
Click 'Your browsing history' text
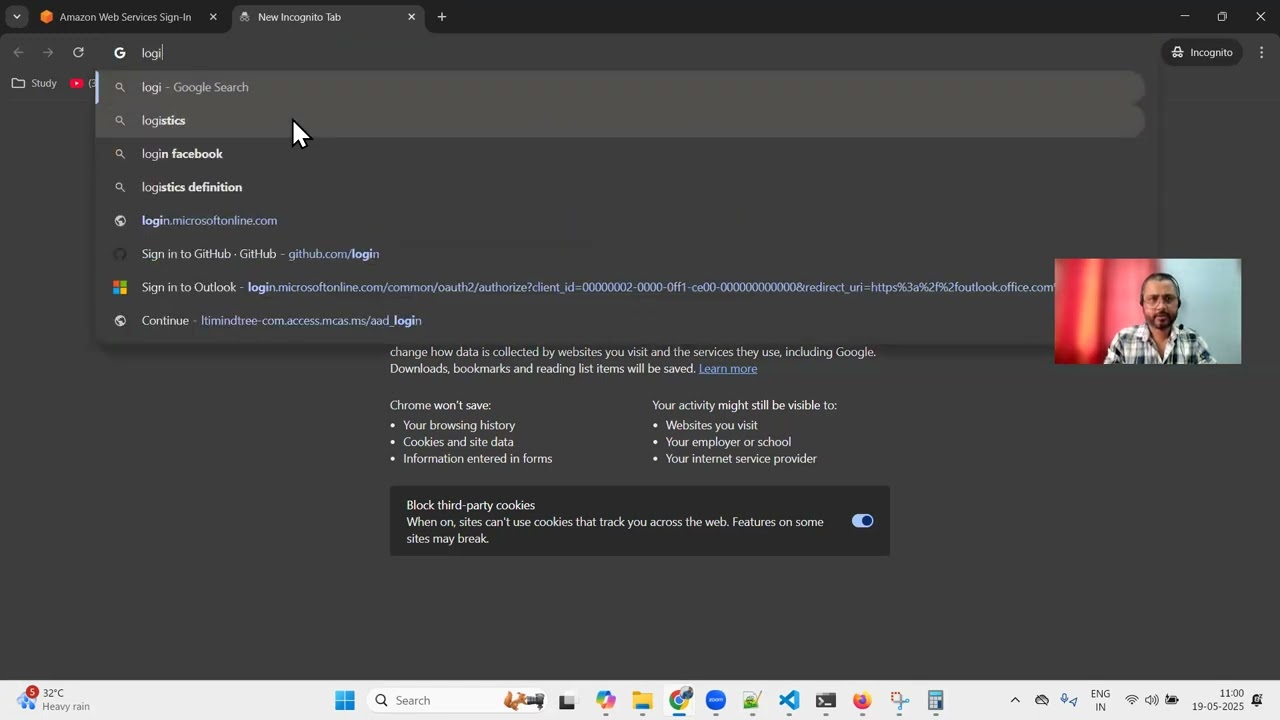click(x=459, y=425)
